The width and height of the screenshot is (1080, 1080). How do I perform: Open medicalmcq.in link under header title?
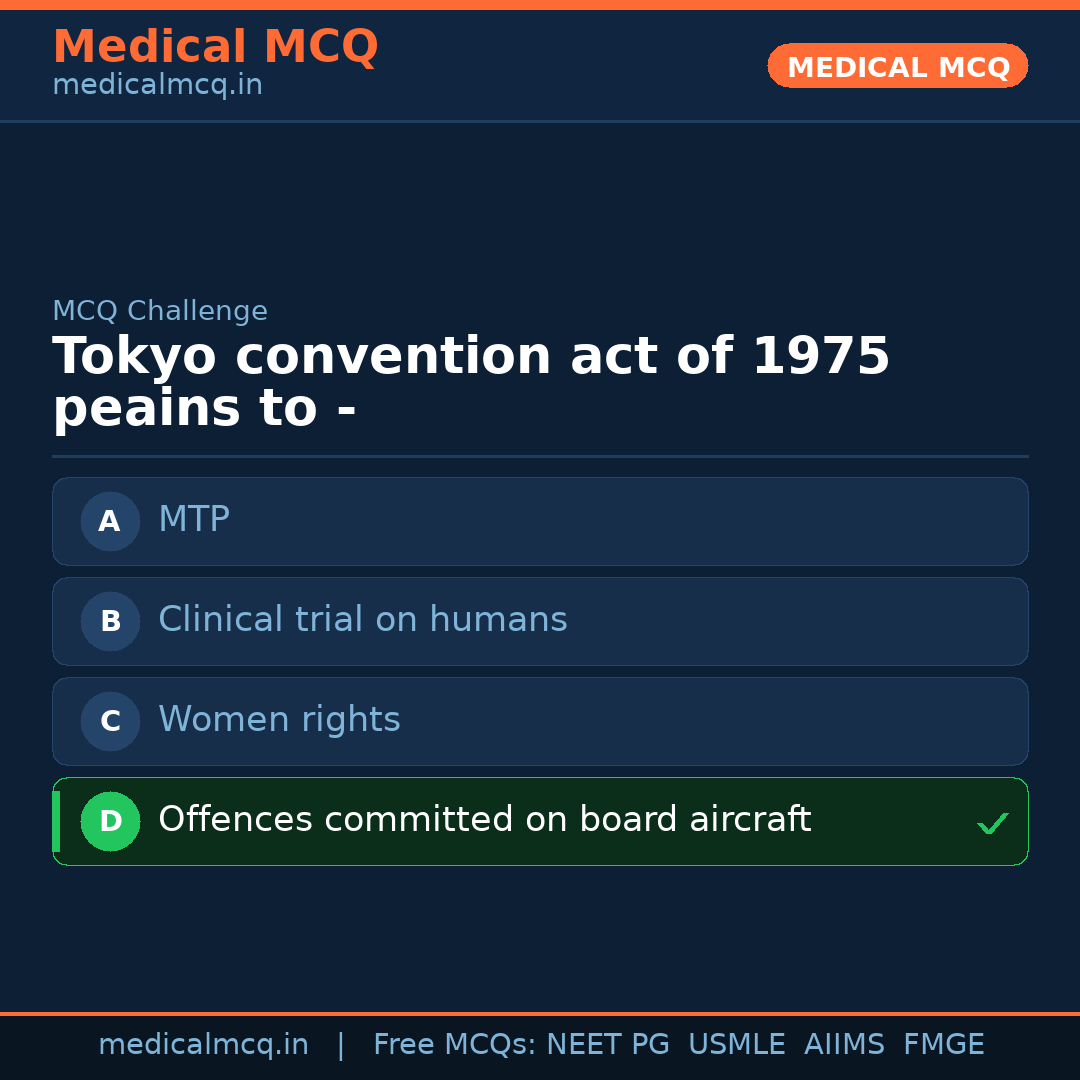(157, 86)
